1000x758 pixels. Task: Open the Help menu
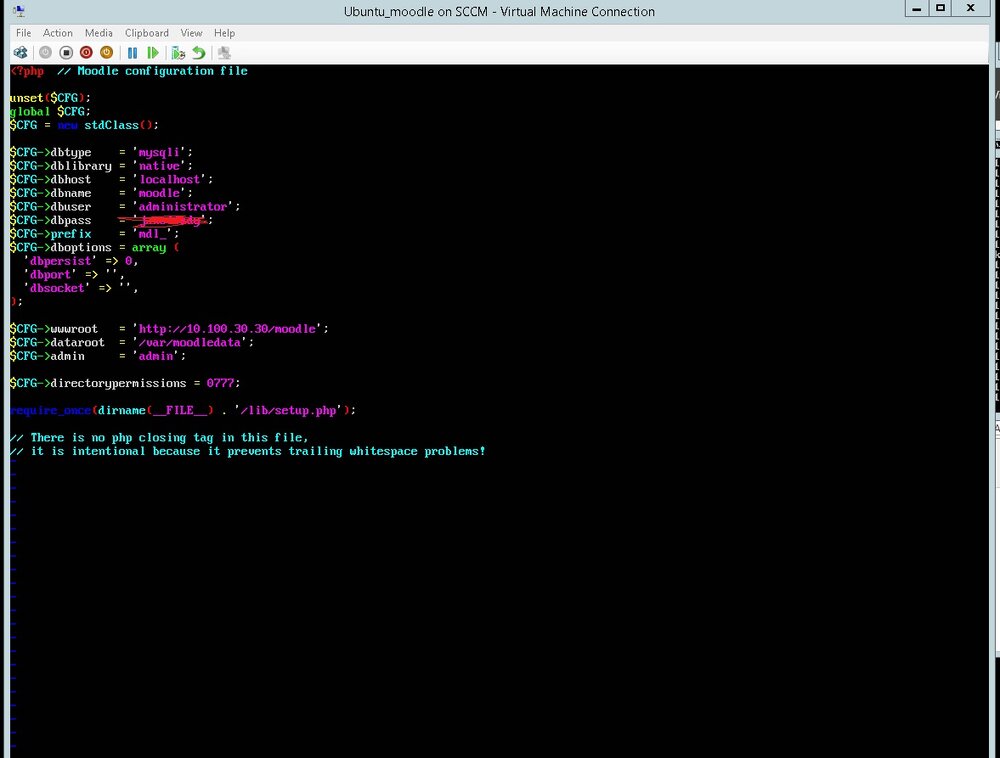click(224, 33)
